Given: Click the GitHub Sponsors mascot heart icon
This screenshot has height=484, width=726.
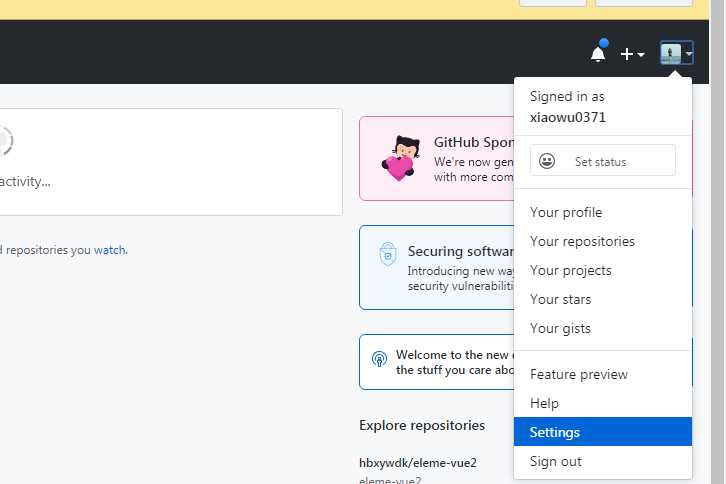Looking at the screenshot, I should click(x=401, y=158).
